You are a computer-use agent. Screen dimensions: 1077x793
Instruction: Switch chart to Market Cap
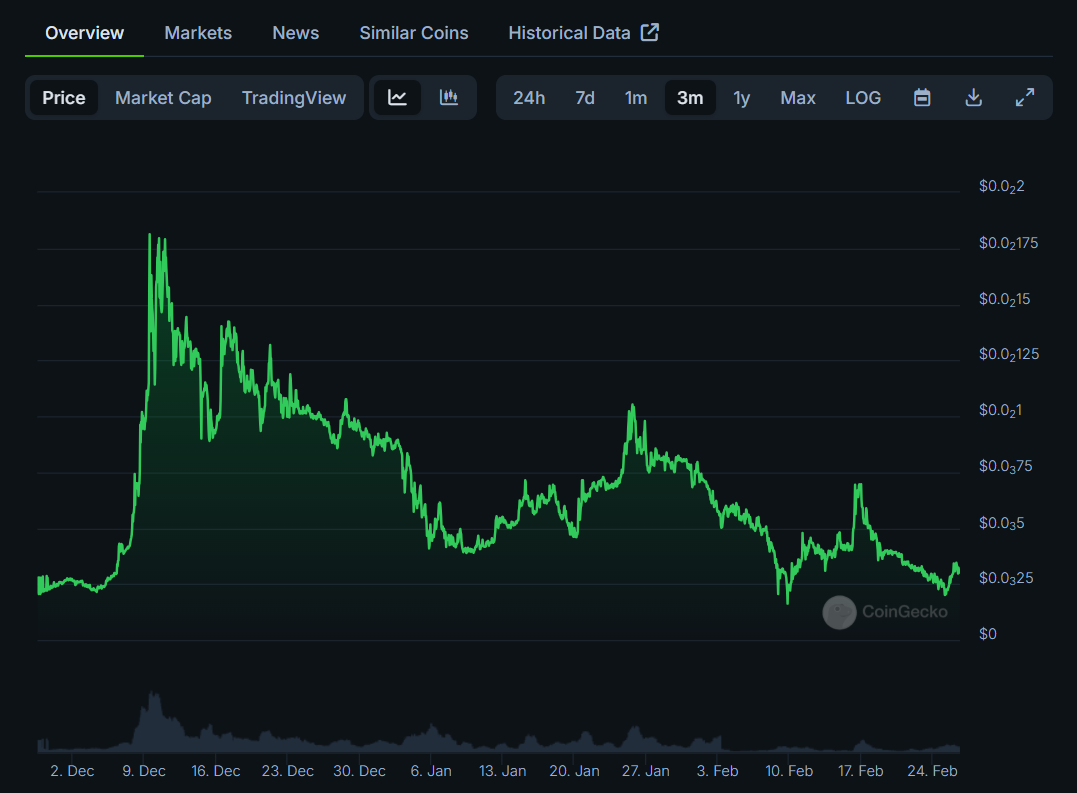(163, 97)
